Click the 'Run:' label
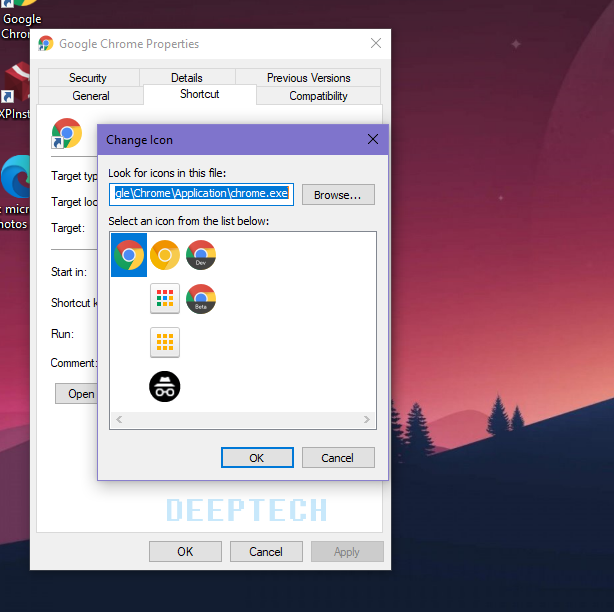Screen dimensions: 614x612 [62, 334]
